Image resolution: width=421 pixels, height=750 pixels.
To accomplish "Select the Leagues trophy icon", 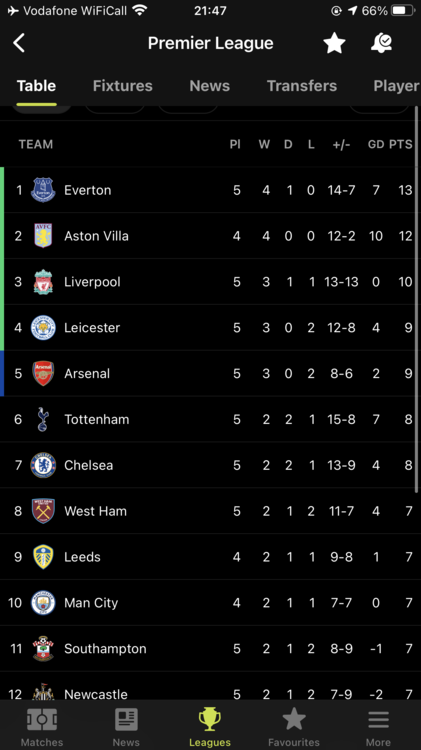I will pos(210,720).
